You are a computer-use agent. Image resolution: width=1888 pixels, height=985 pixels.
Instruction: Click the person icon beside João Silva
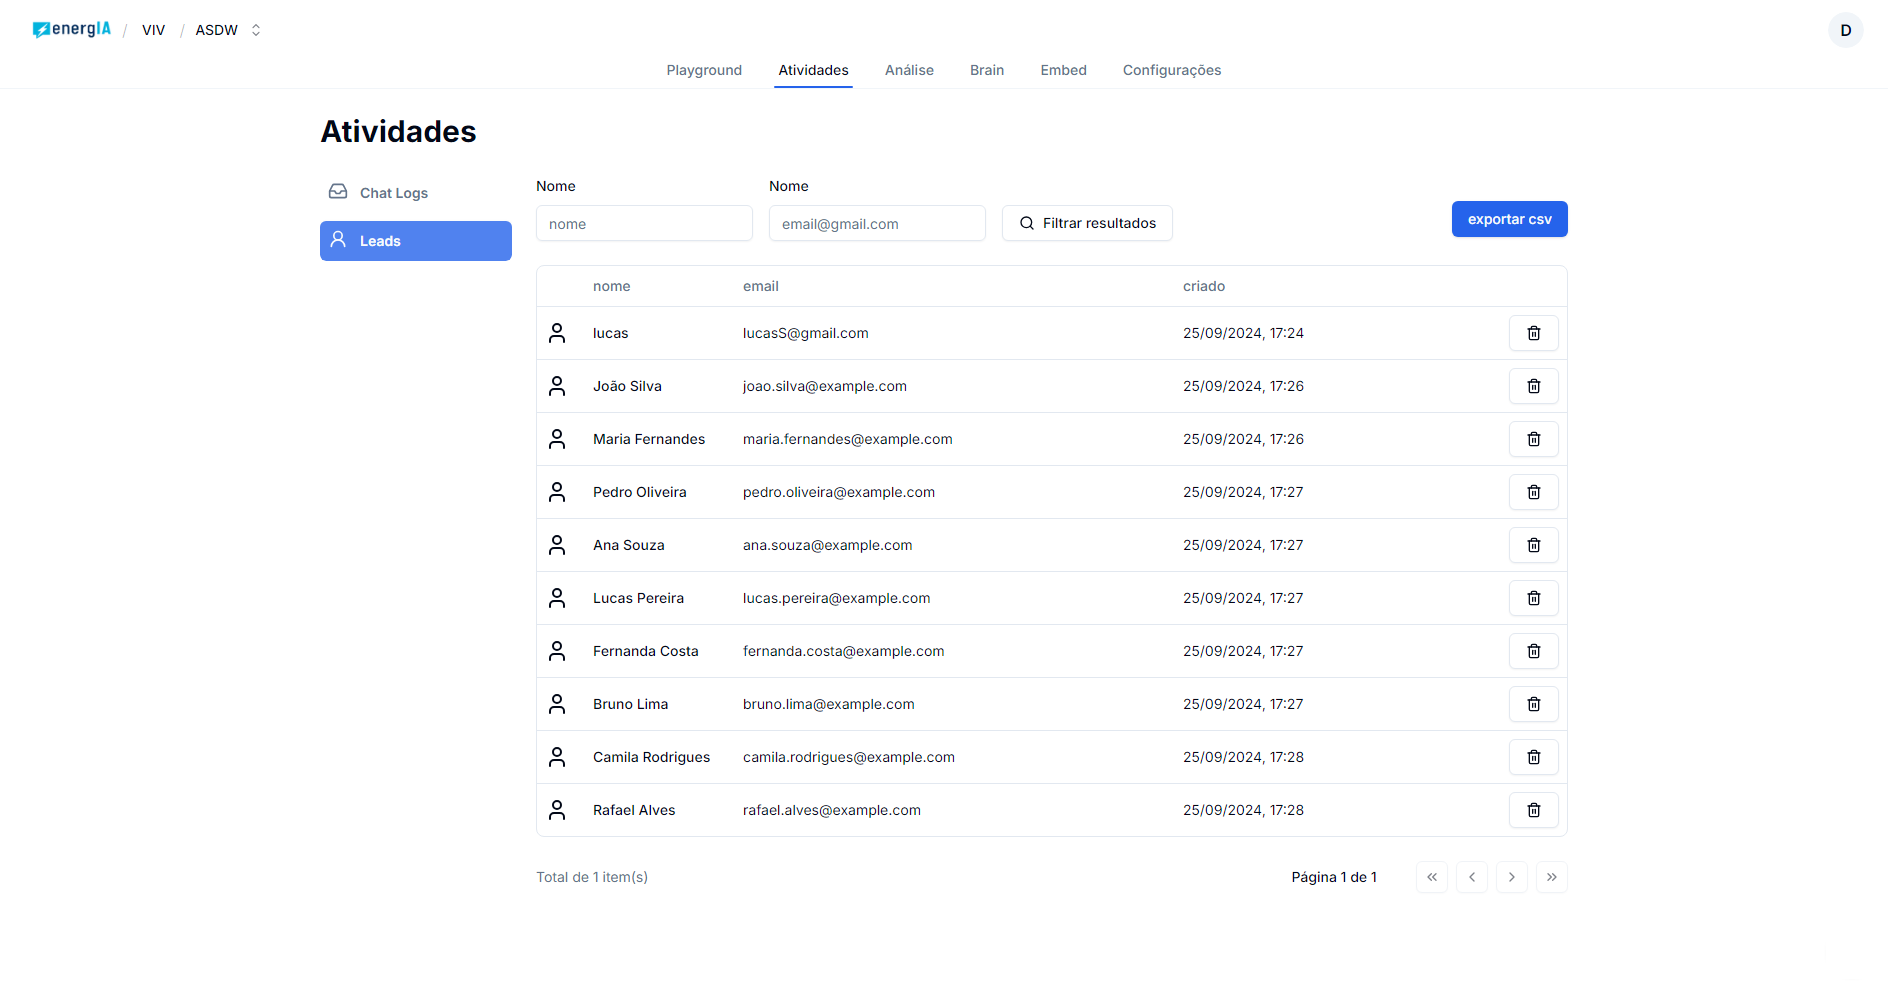coord(557,386)
